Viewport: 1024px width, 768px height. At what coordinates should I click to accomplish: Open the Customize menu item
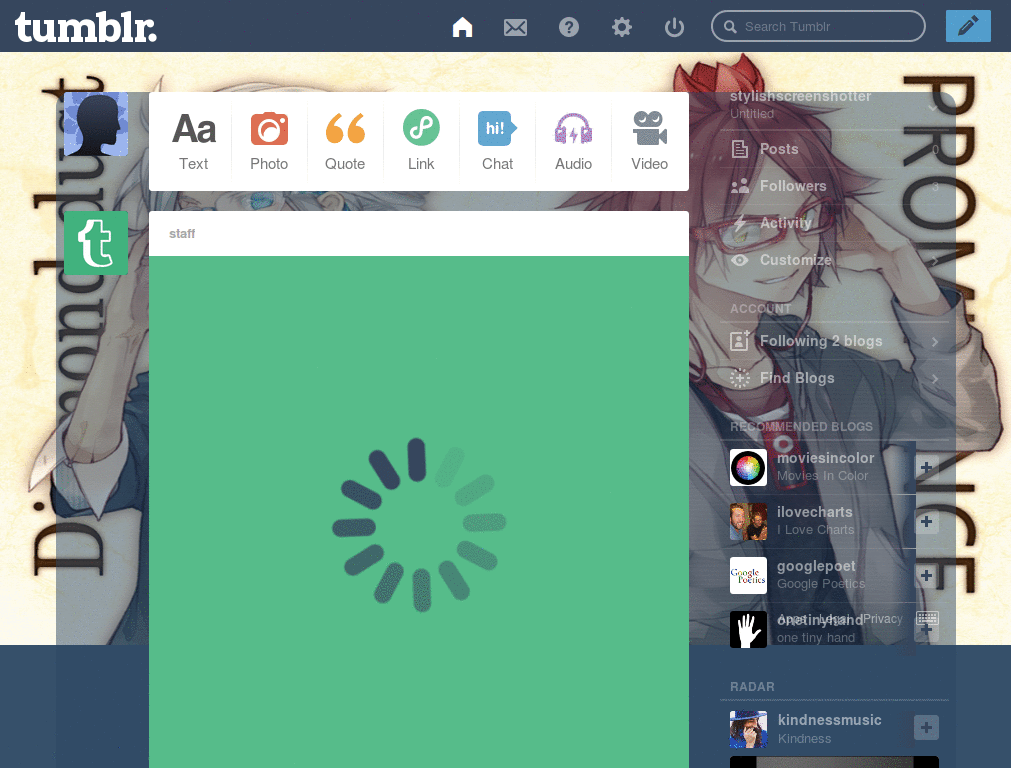[x=835, y=260]
